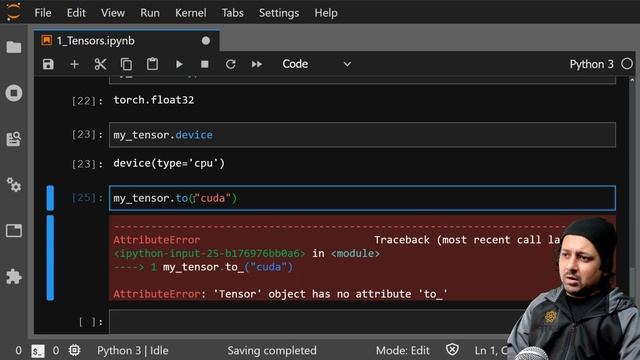Open the Tabs menu
This screenshot has height=360, width=640.
pos(233,13)
